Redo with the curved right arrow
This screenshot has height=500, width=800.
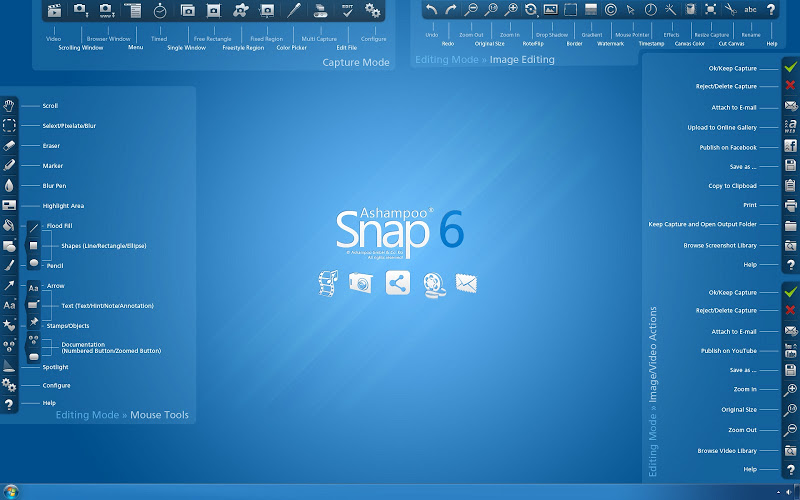click(451, 9)
